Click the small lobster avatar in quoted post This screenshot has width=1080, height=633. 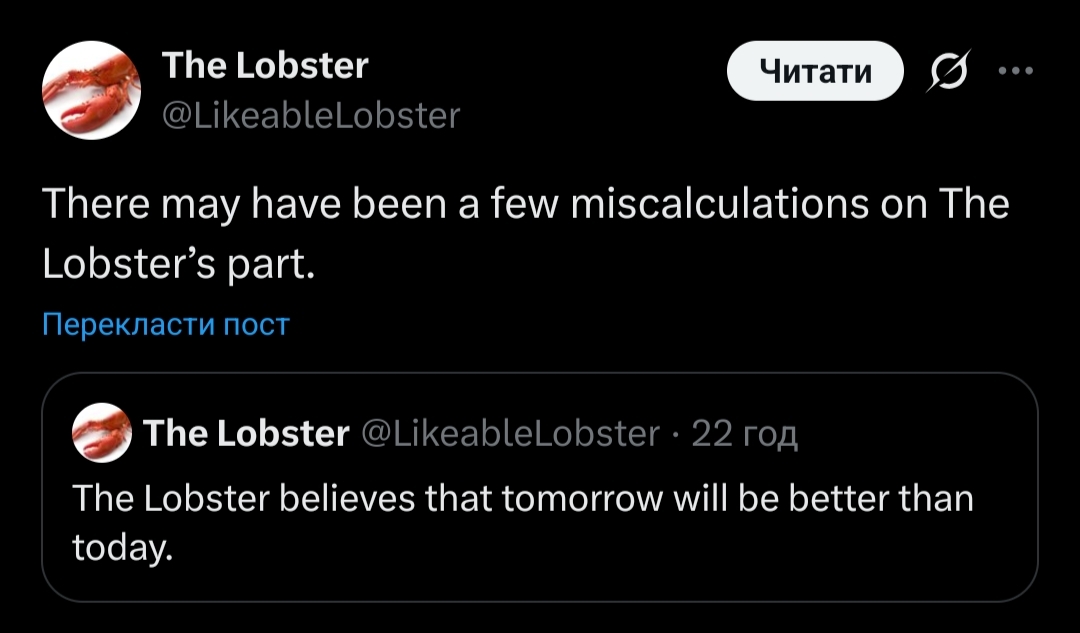tap(102, 433)
